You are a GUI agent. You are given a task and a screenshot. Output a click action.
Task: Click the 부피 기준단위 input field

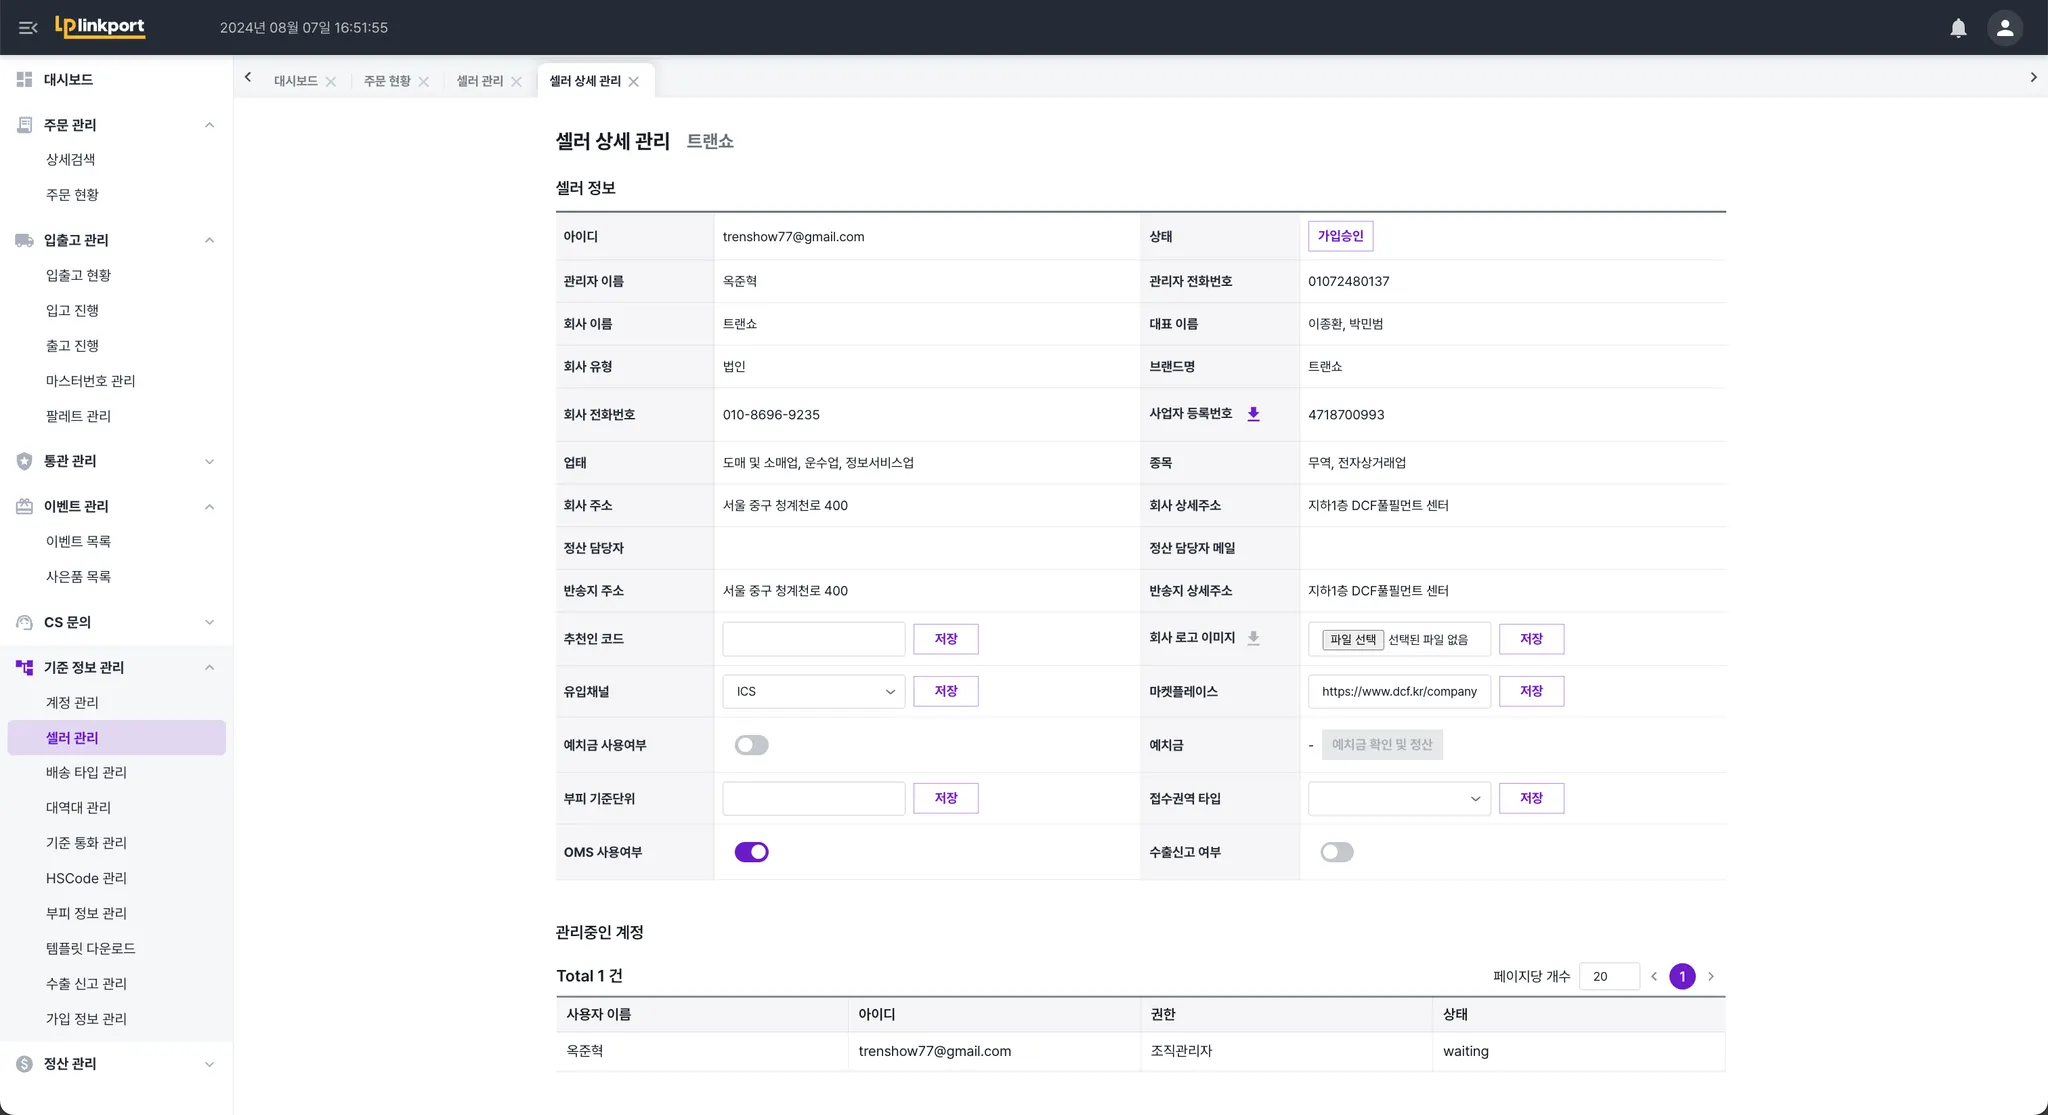pos(813,798)
